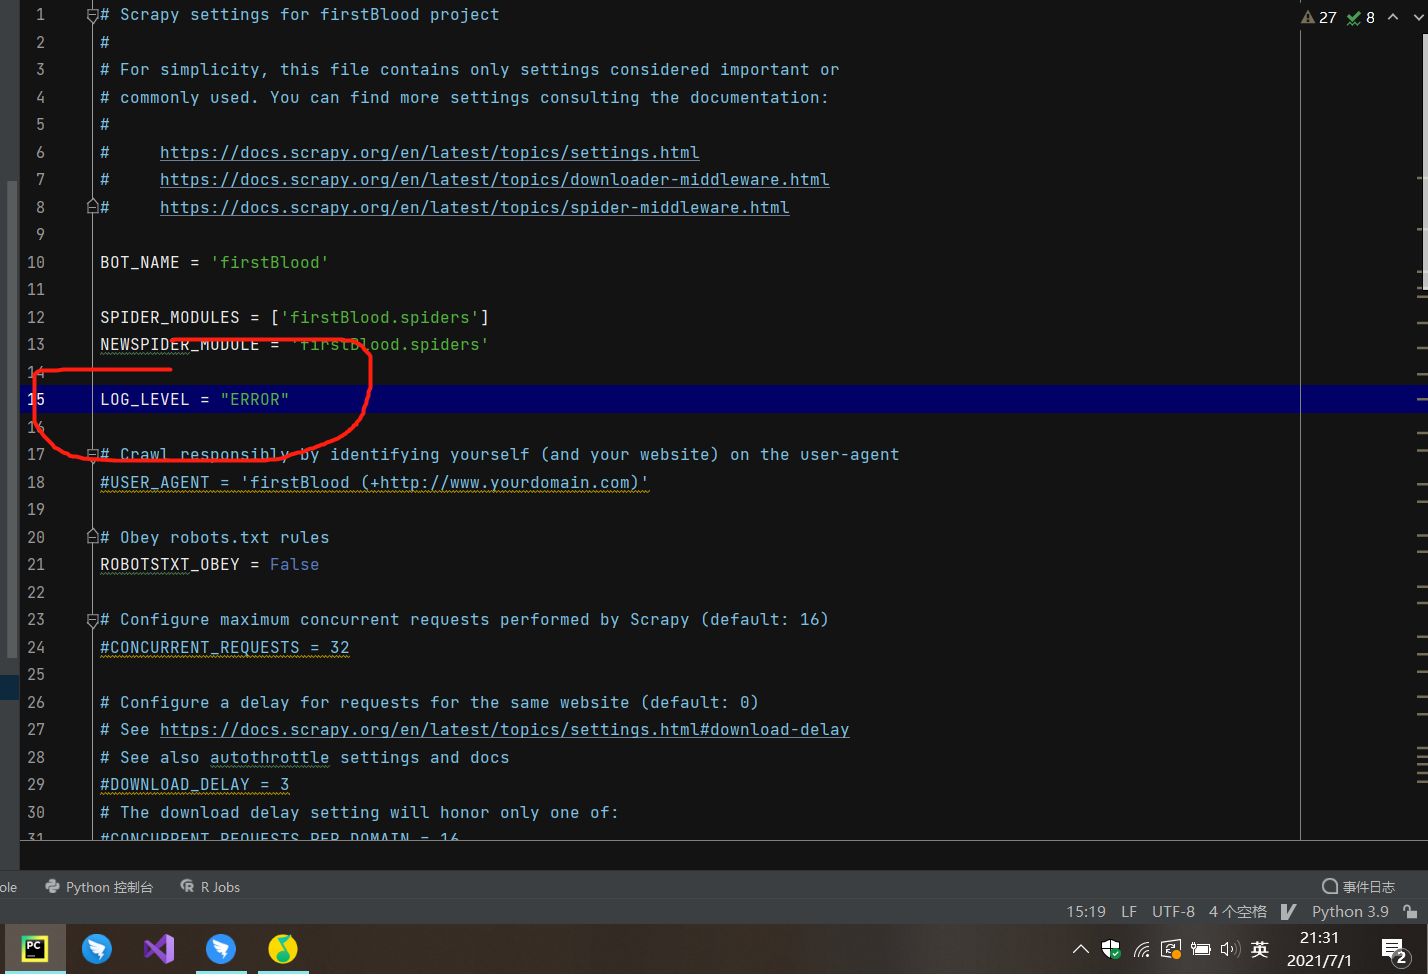The height and width of the screenshot is (974, 1428).
Task: Click the tray icon with orange badge
Action: [1171, 949]
